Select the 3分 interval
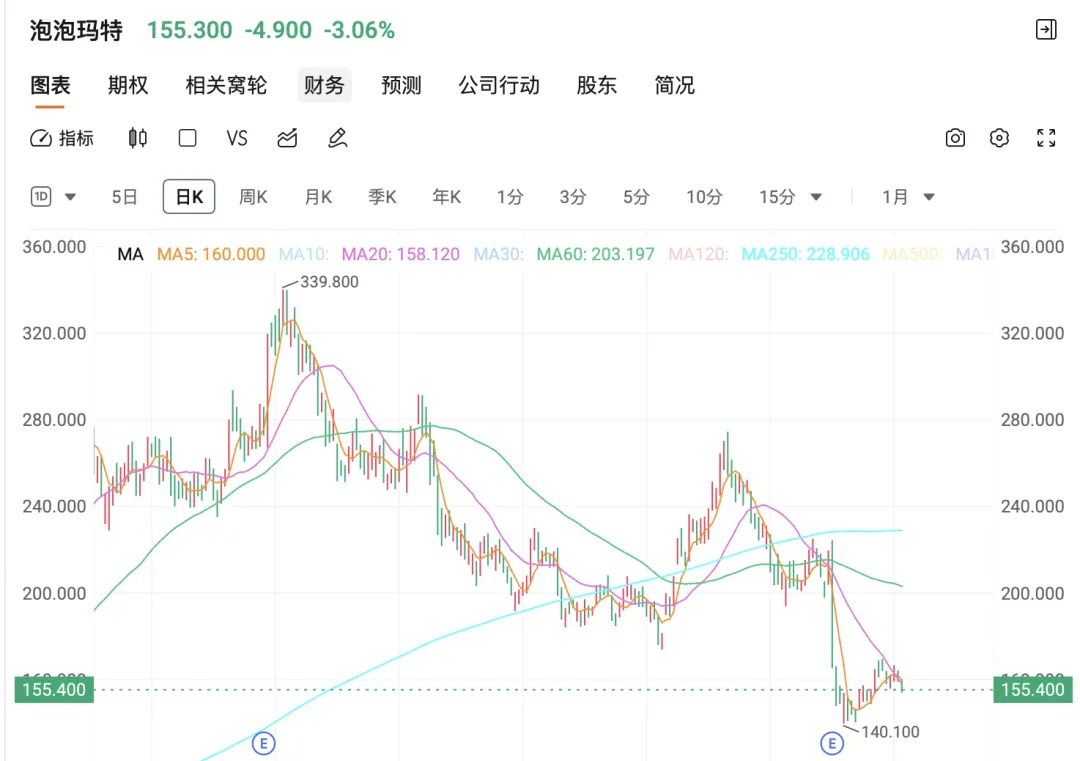The width and height of the screenshot is (1080, 761). coord(573,197)
